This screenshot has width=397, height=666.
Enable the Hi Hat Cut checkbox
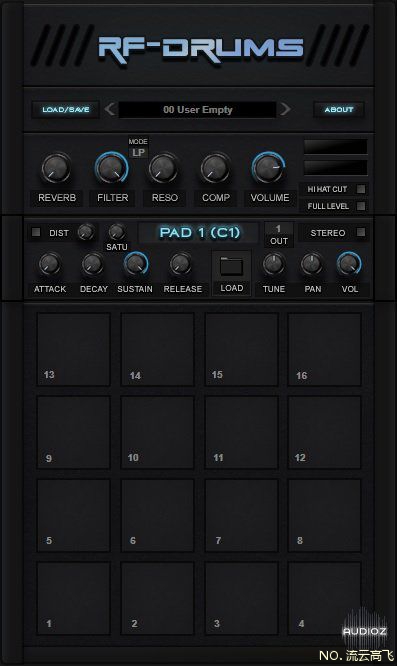360,189
